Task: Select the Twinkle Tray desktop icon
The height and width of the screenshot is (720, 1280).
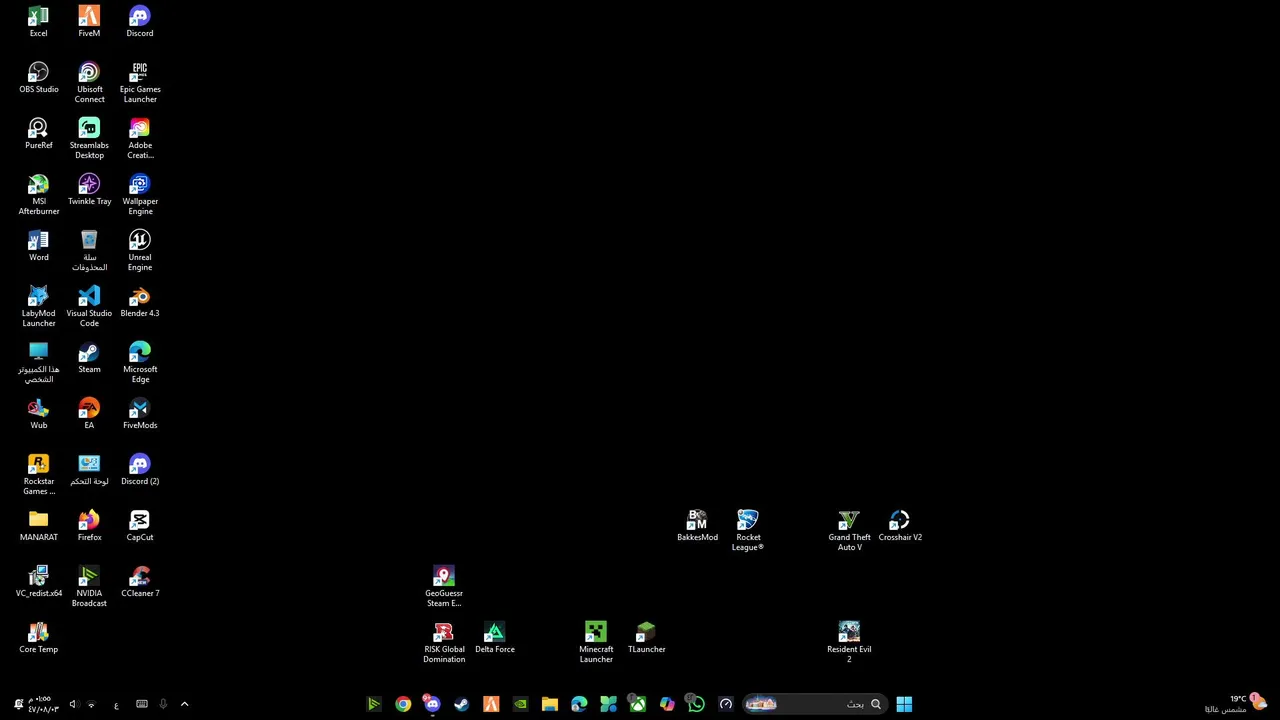Action: (x=89, y=190)
